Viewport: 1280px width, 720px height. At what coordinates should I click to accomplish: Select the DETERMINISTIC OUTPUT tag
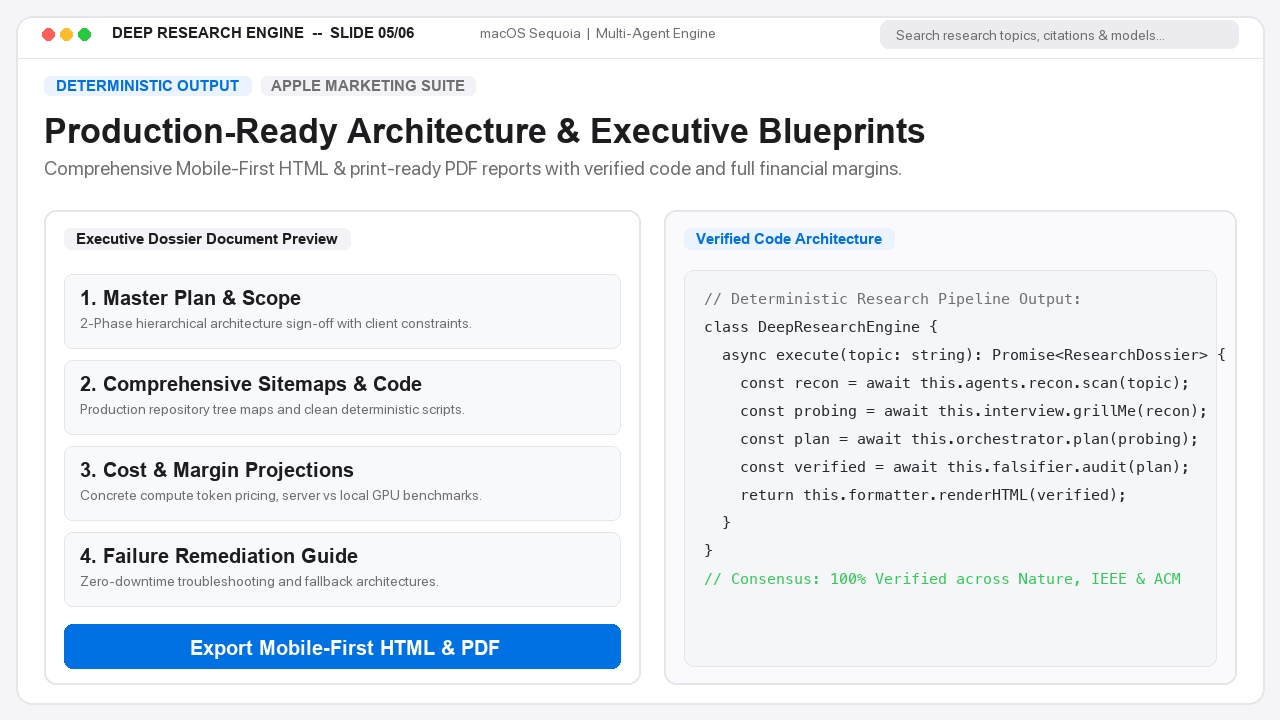click(x=148, y=86)
